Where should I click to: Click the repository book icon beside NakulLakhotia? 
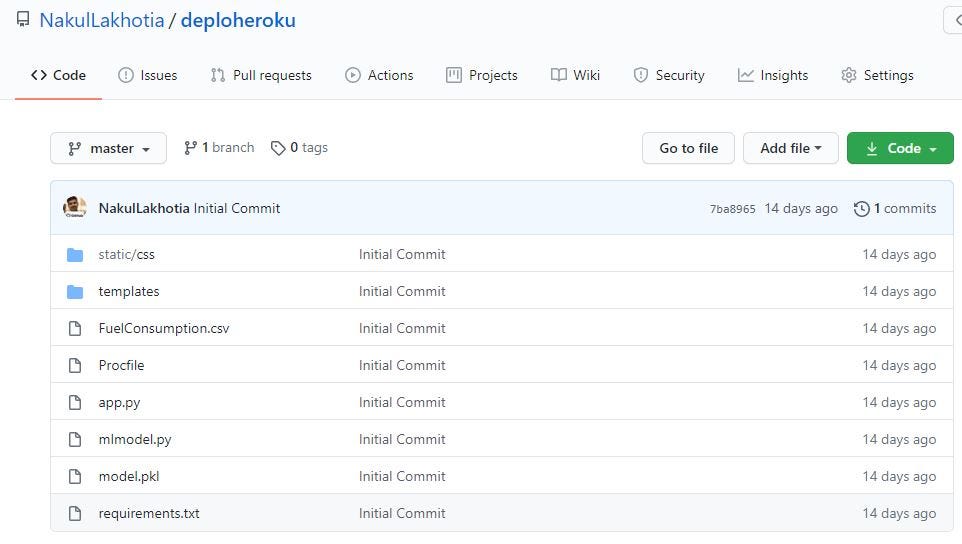pyautogui.click(x=23, y=20)
